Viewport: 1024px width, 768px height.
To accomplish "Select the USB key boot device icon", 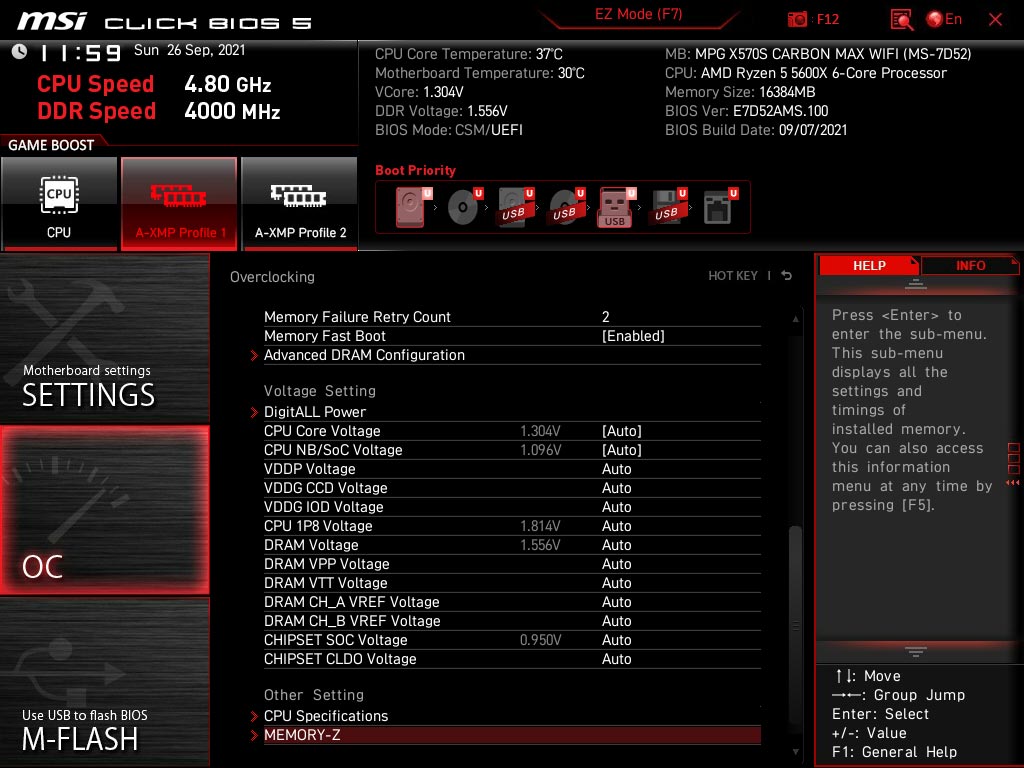I will [x=616, y=207].
